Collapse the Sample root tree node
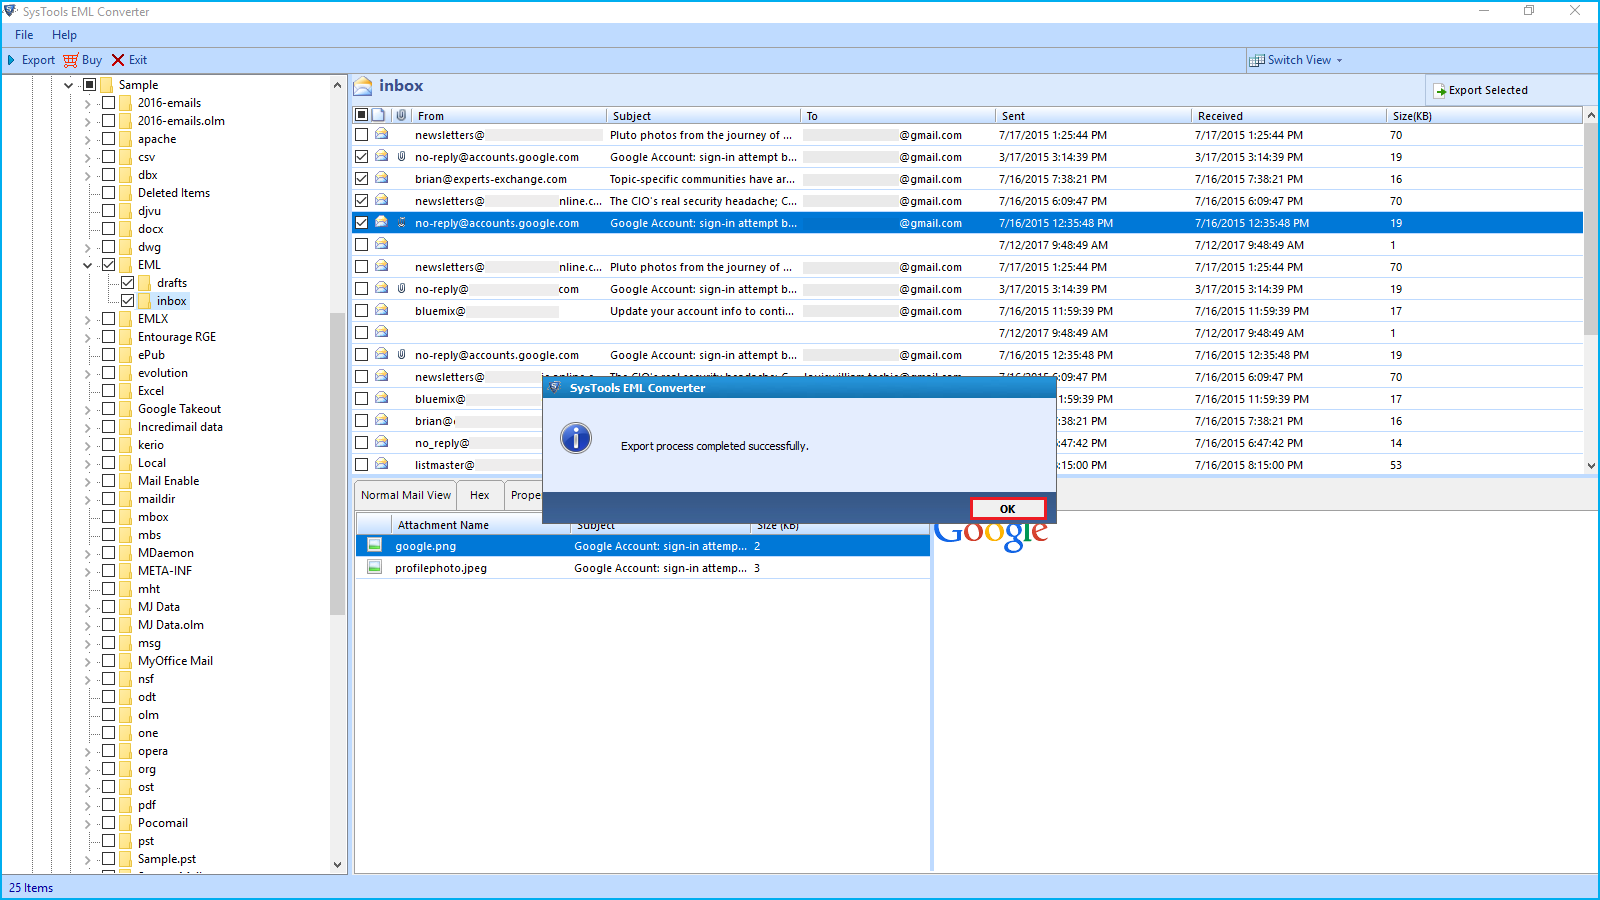 click(x=68, y=85)
